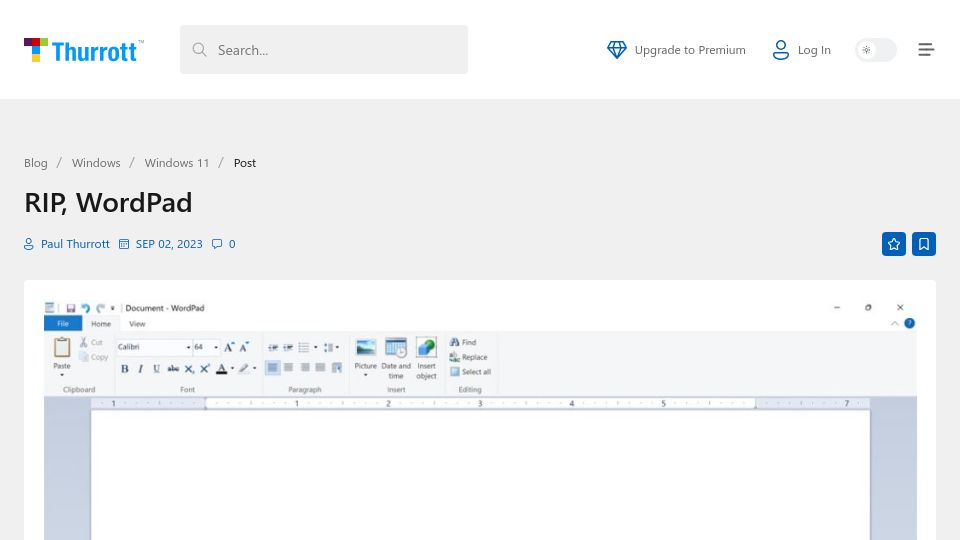
Task: Click the comments count icon
Action: (x=217, y=244)
